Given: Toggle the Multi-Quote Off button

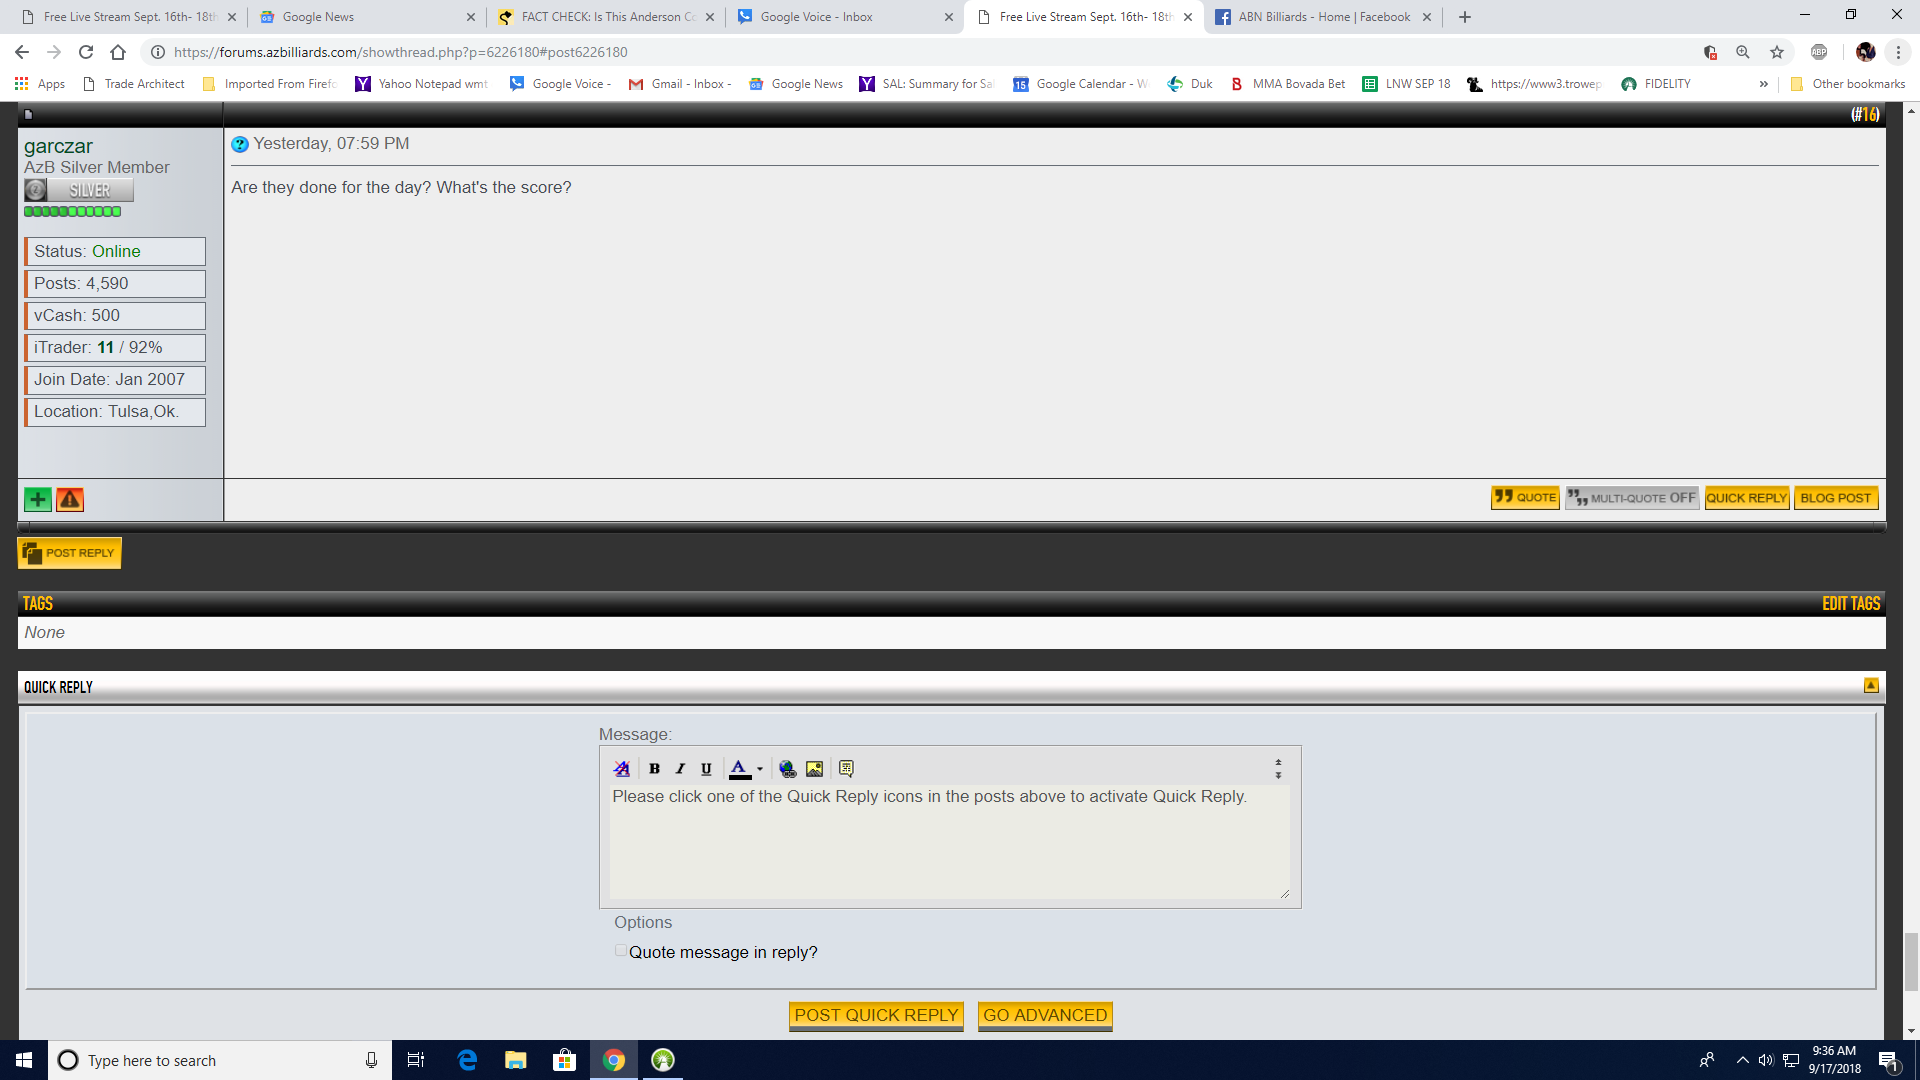Looking at the screenshot, I should pyautogui.click(x=1631, y=498).
